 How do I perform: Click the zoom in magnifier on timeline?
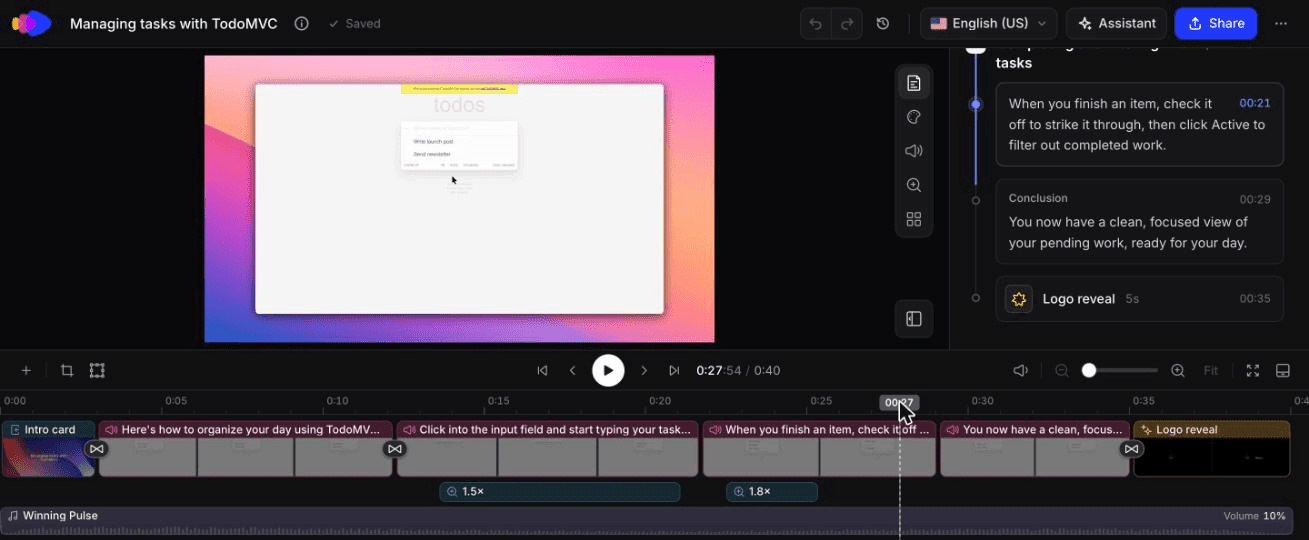pyautogui.click(x=1178, y=370)
